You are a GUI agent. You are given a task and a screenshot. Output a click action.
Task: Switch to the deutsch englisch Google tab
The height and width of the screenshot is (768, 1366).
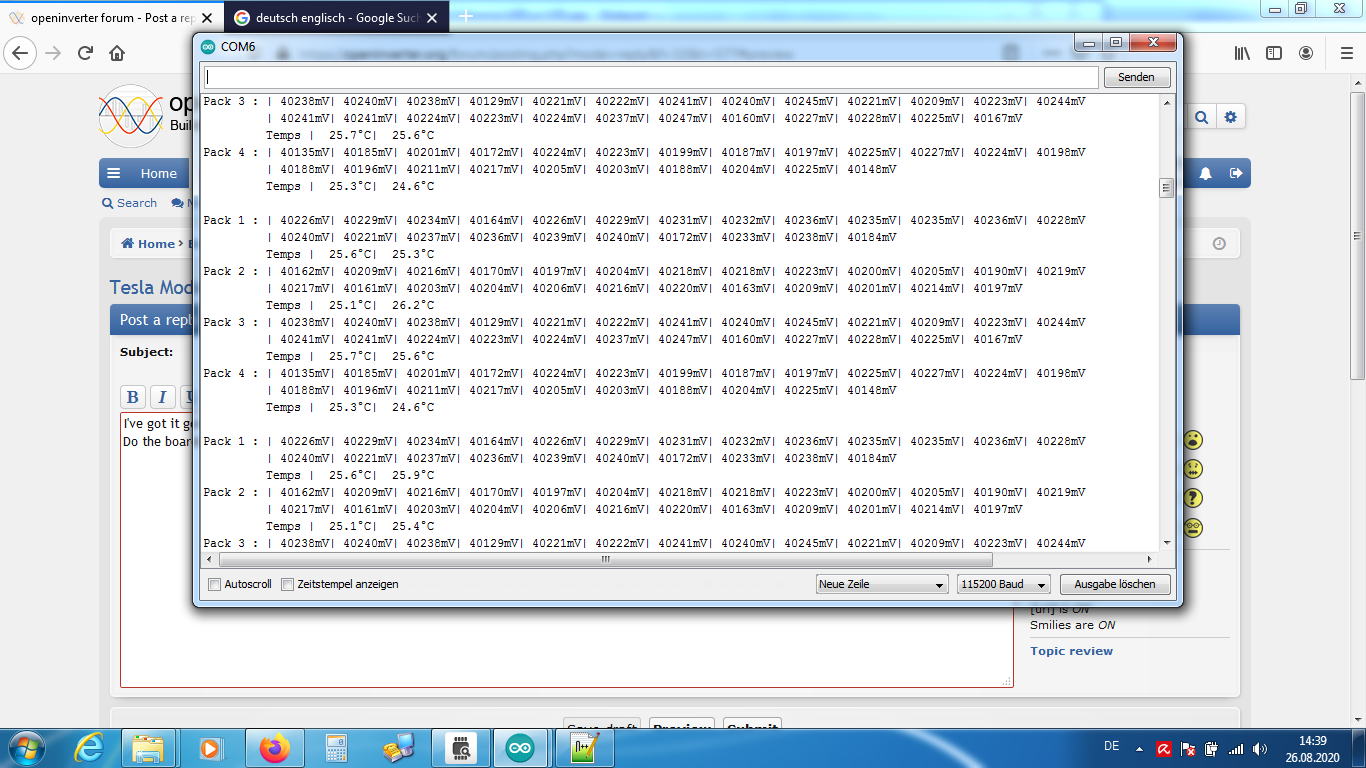pos(335,18)
